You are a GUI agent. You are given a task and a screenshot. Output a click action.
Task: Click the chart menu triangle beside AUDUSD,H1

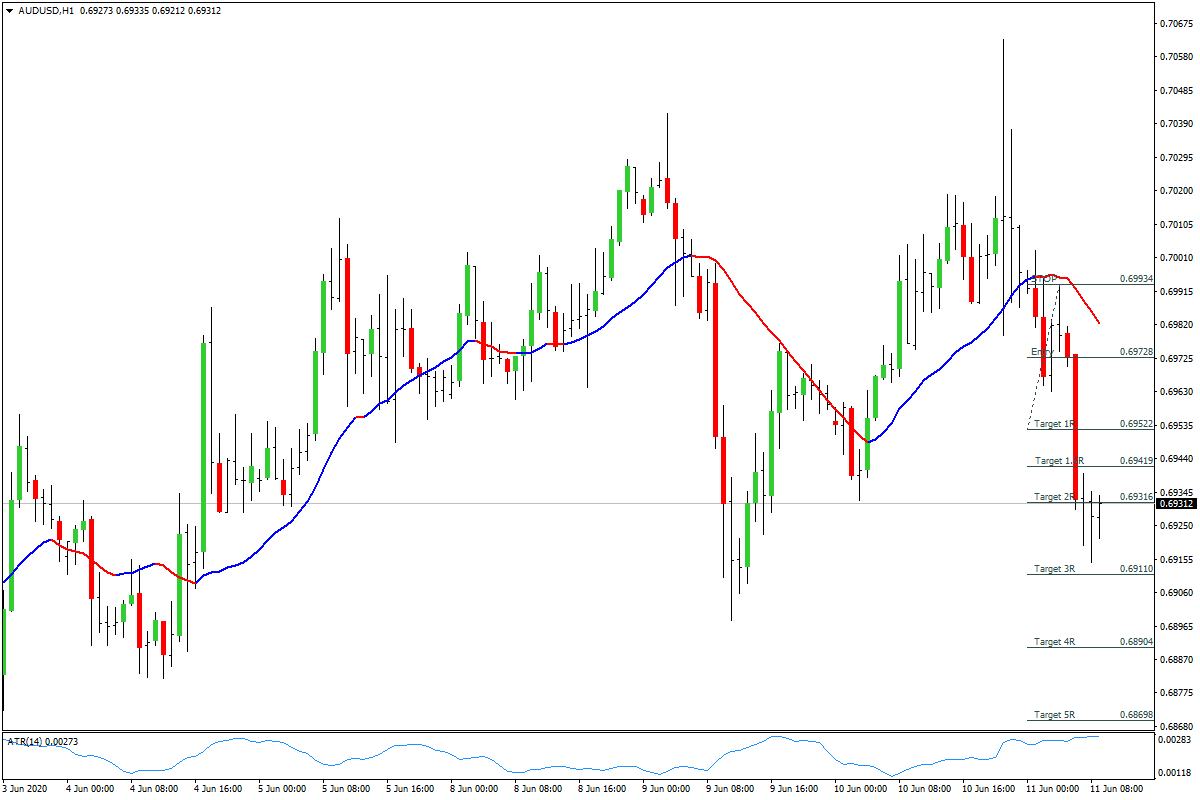[x=9, y=10]
